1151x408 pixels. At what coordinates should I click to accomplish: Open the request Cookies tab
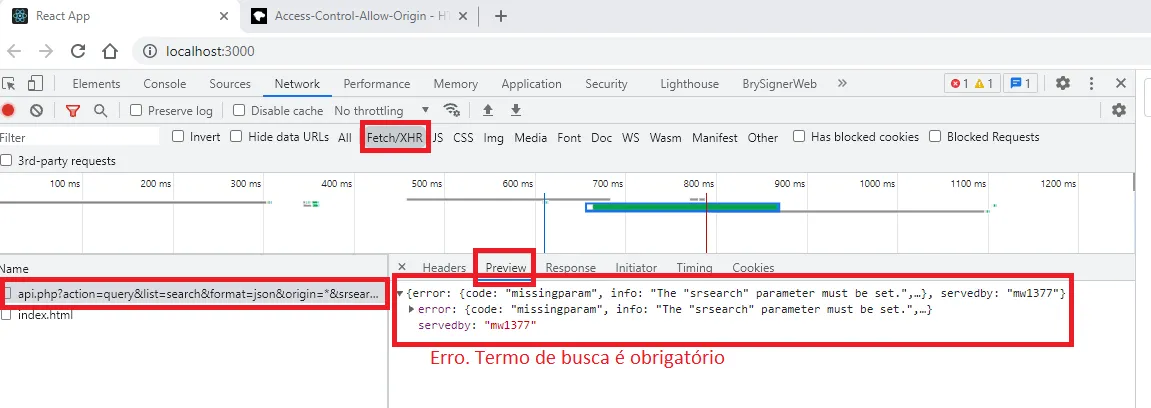753,267
